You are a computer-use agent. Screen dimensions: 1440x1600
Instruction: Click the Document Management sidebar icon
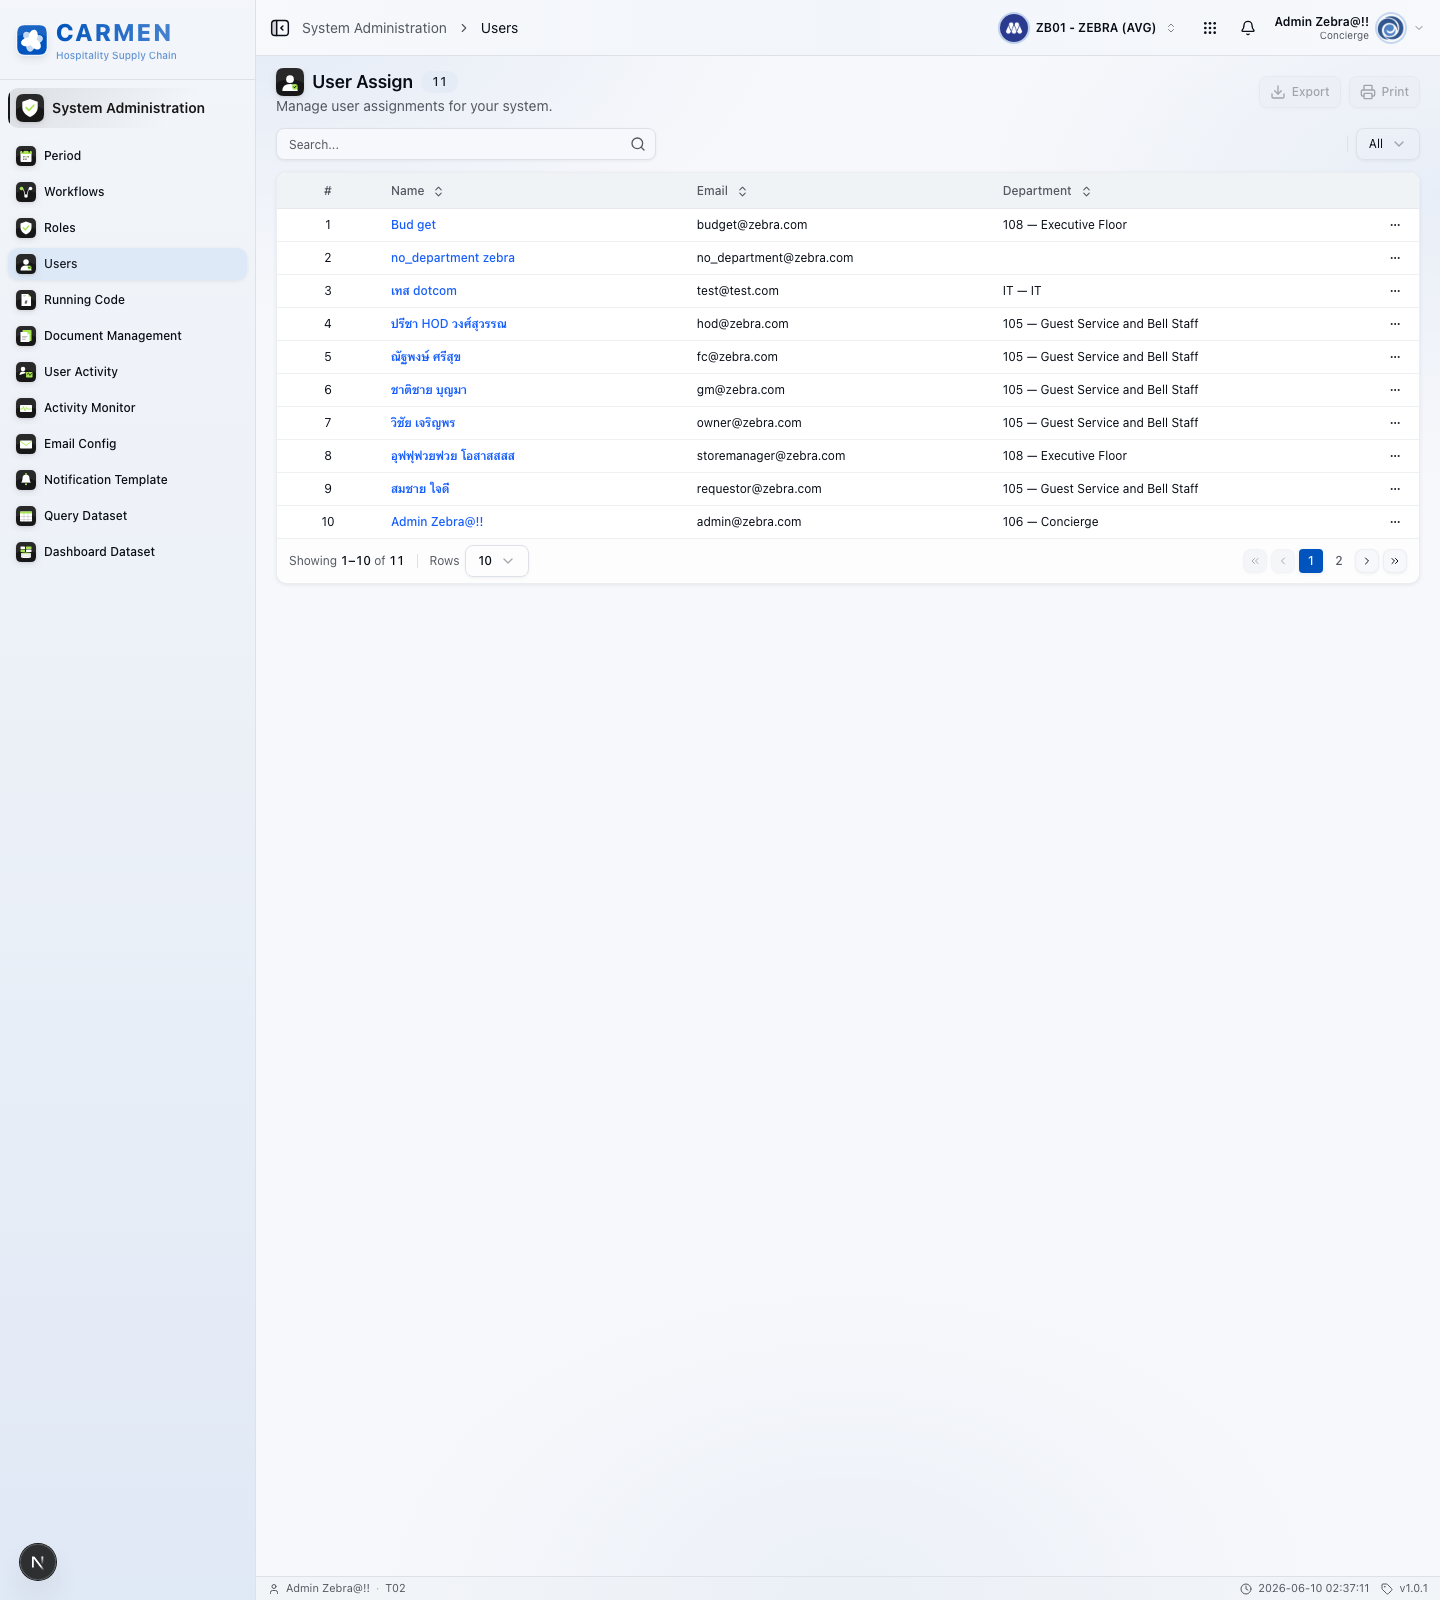coord(26,336)
